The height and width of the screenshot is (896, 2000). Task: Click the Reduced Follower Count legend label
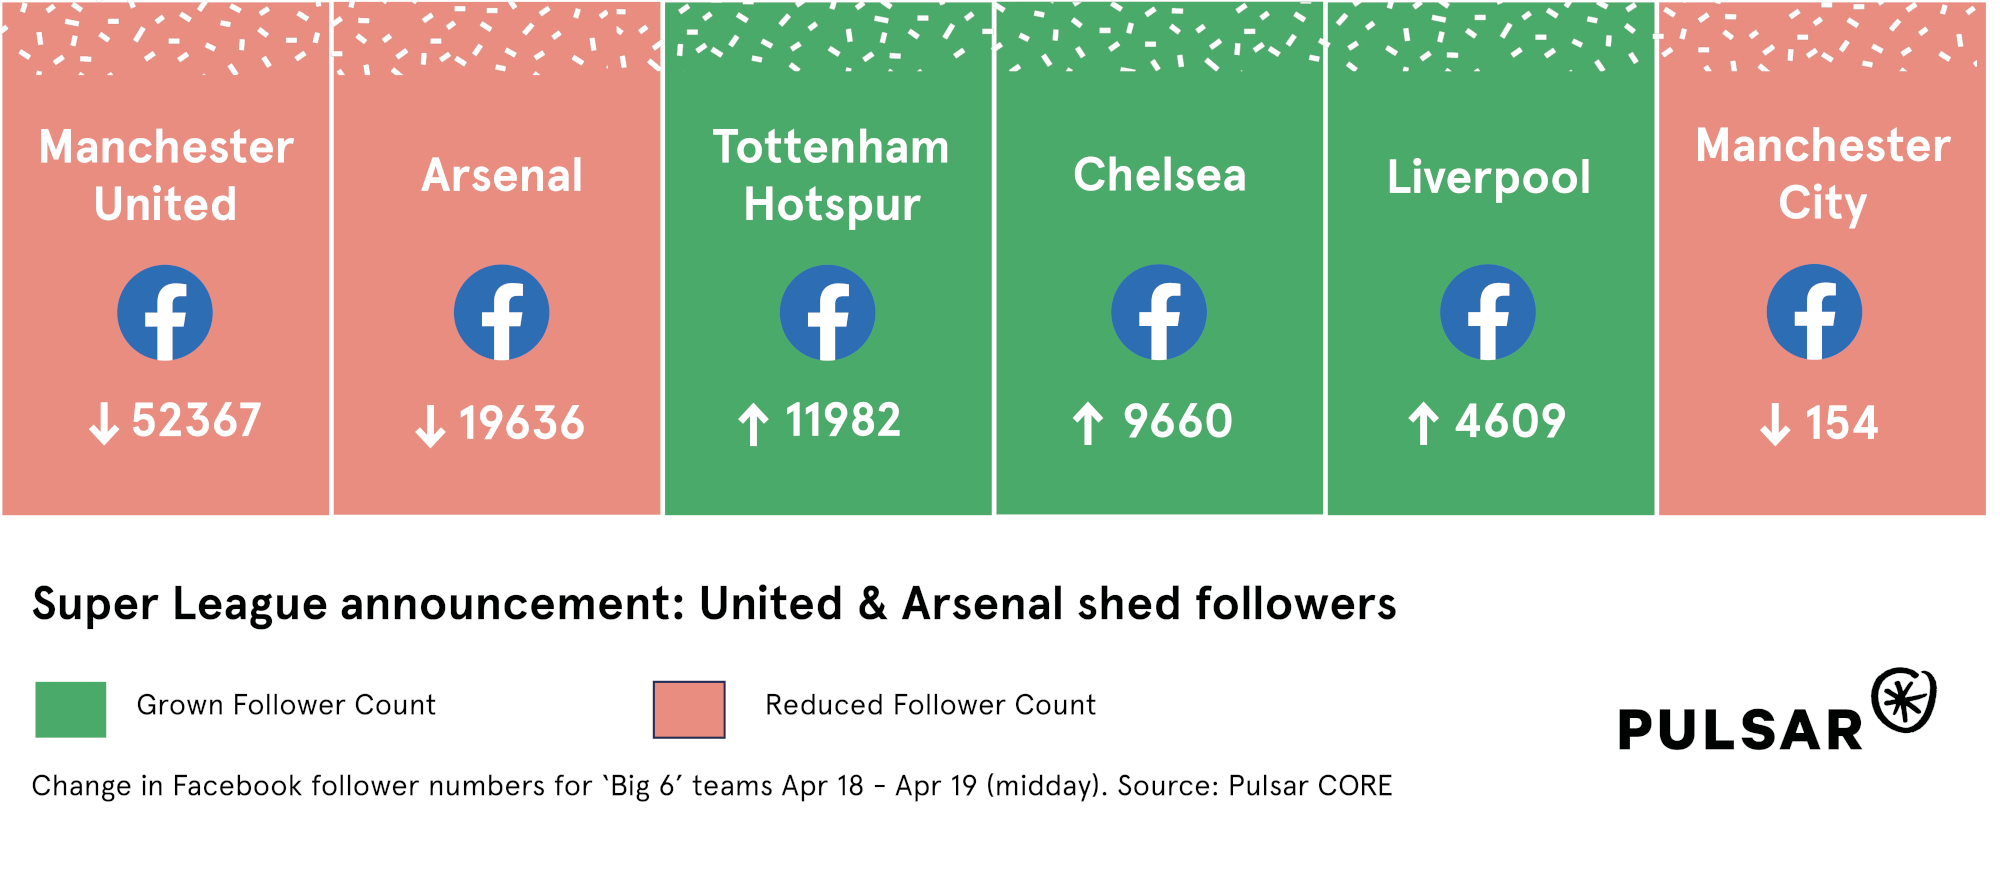coord(930,705)
